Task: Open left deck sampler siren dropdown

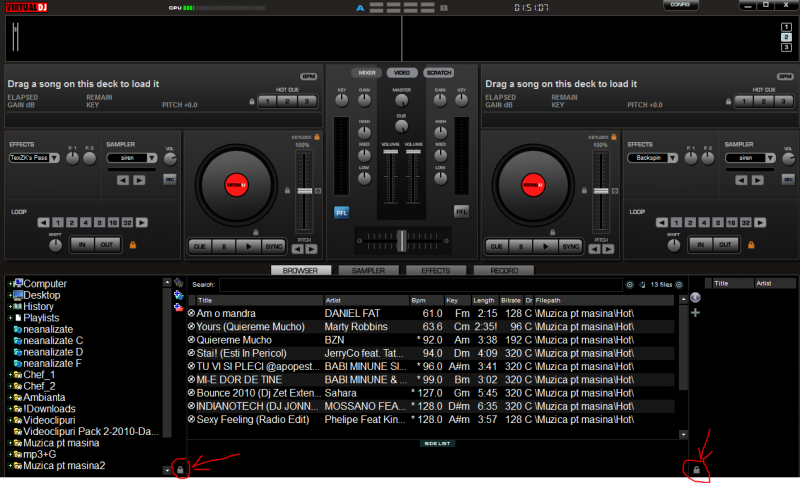Action: pos(132,158)
